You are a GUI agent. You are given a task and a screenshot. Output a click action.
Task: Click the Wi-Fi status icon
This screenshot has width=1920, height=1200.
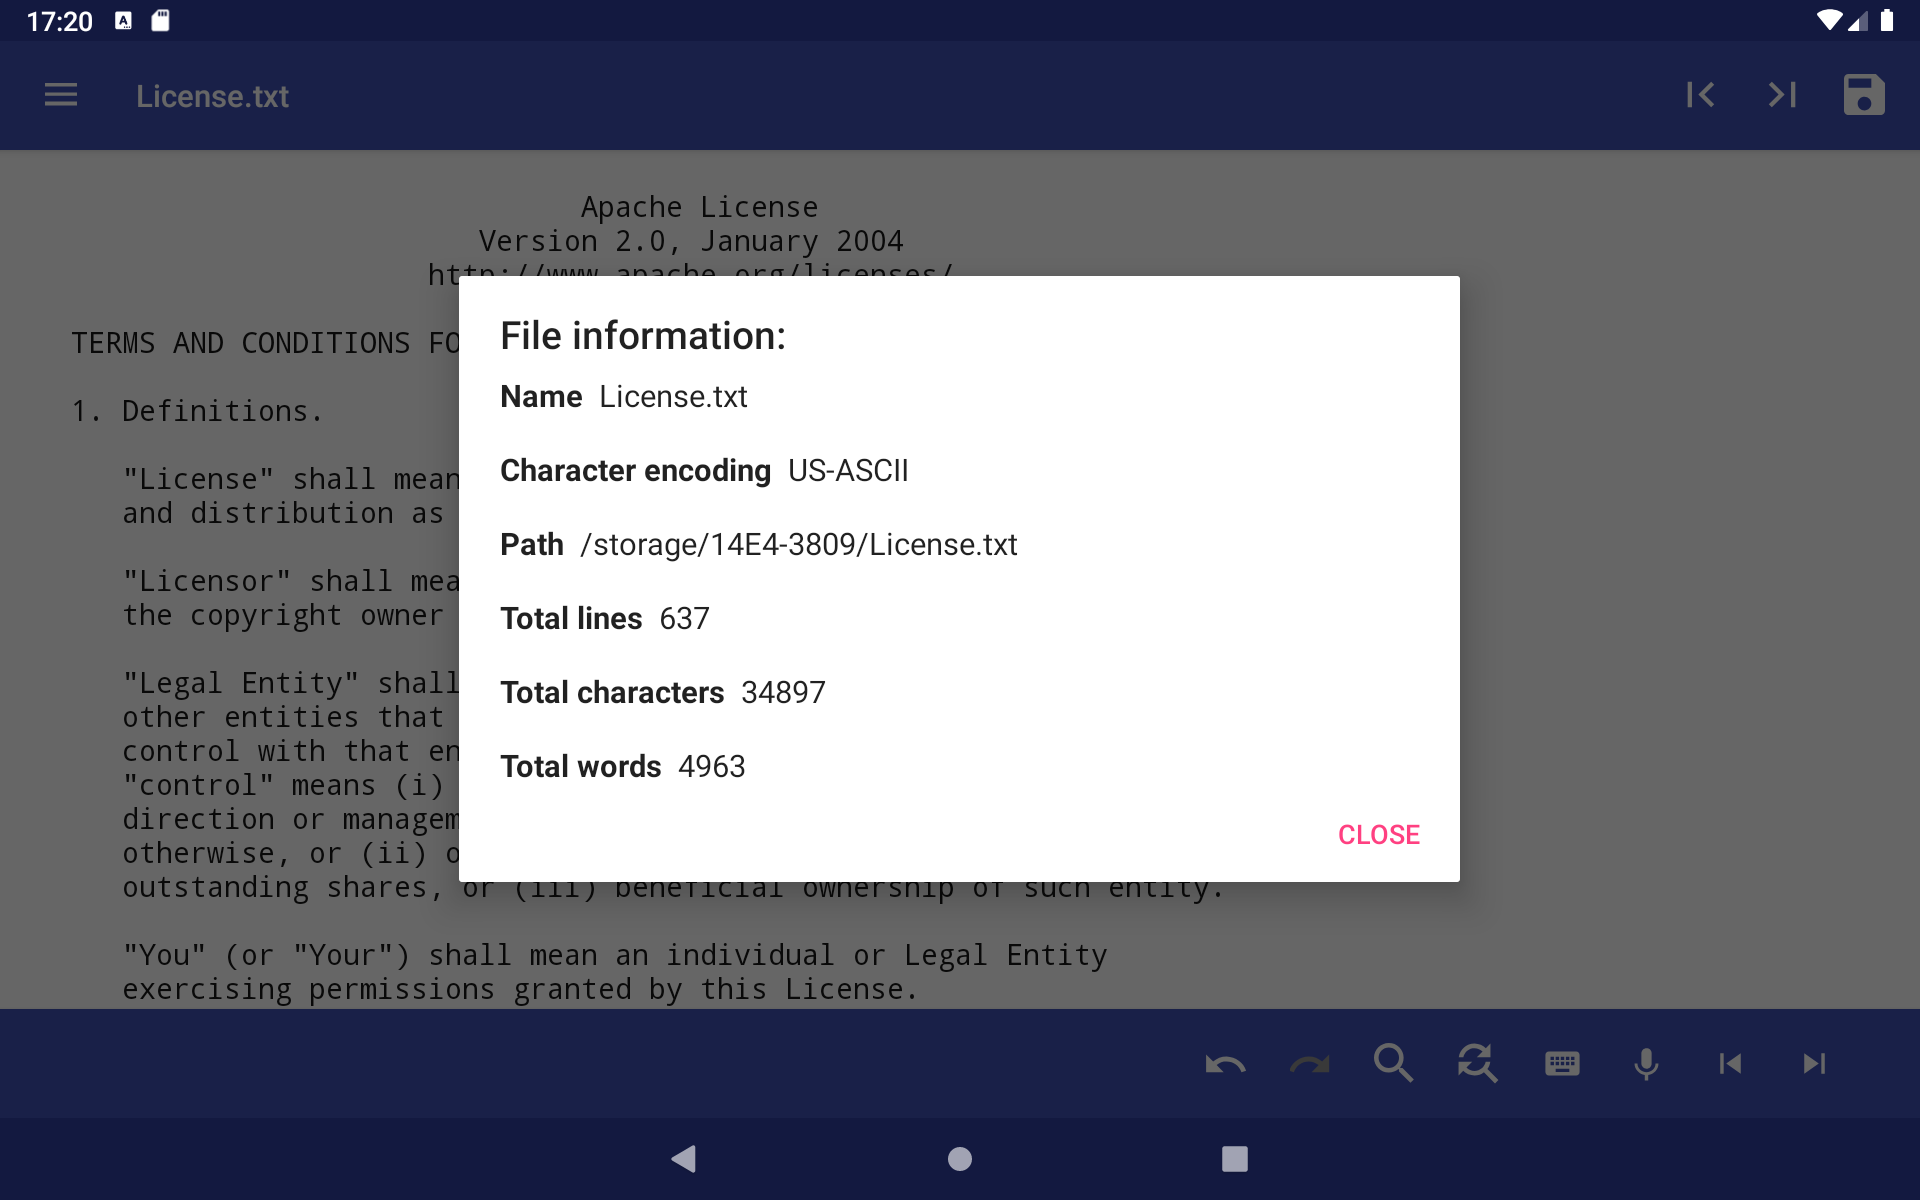[1829, 21]
